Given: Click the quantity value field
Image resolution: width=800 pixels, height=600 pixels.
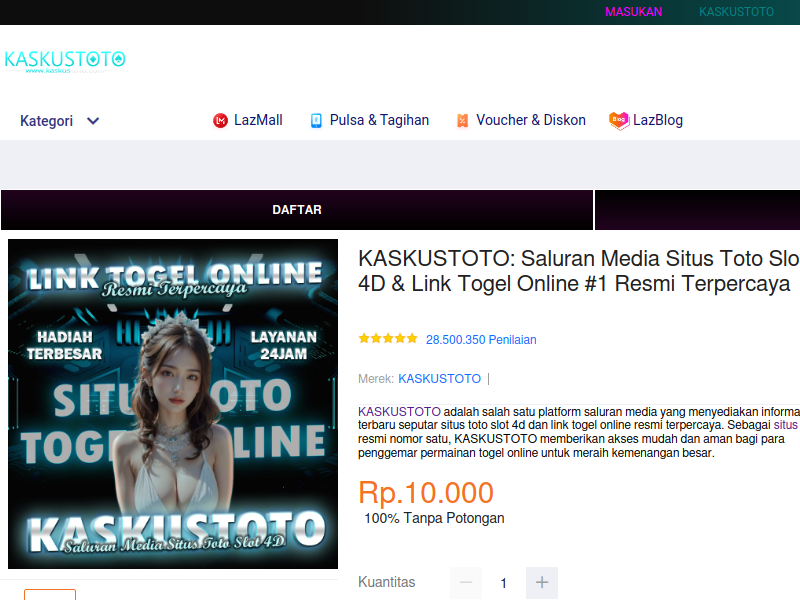Looking at the screenshot, I should click(x=504, y=583).
